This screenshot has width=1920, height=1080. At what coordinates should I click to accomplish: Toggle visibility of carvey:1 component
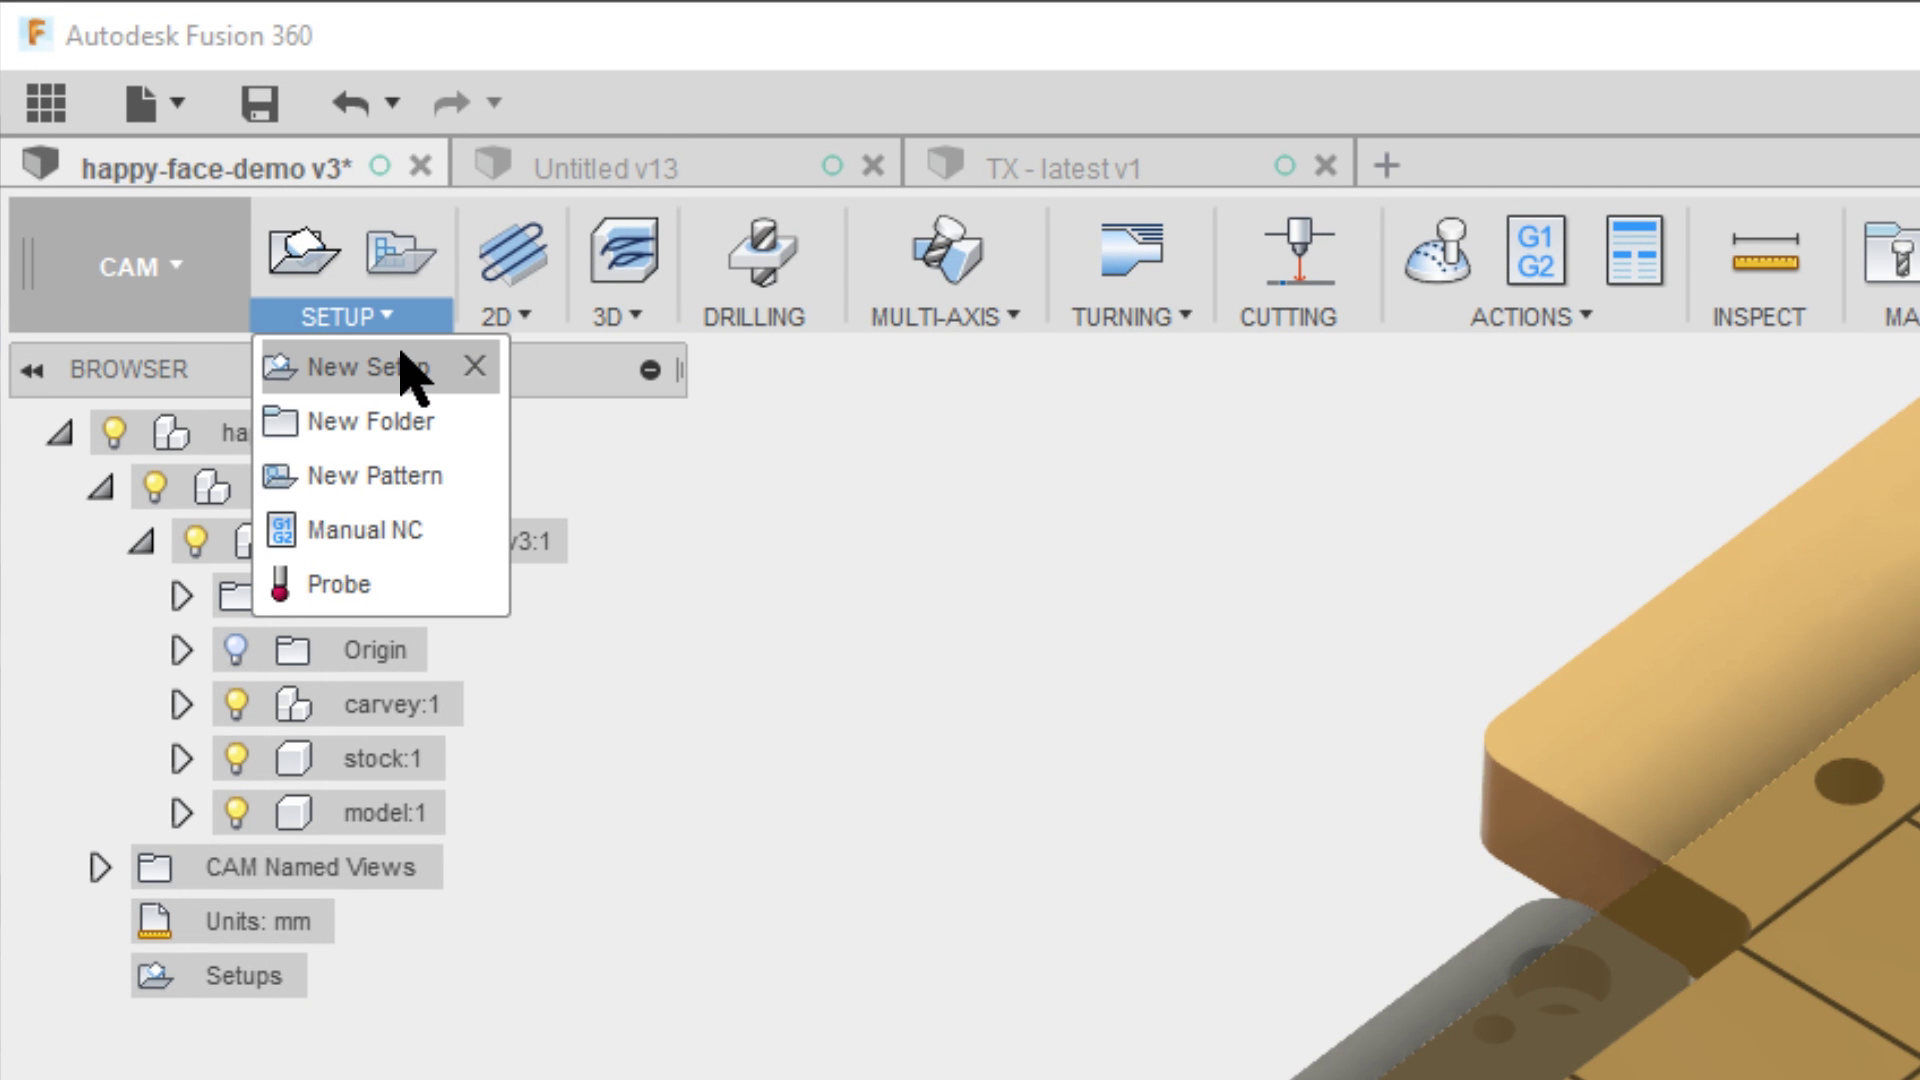[237, 704]
